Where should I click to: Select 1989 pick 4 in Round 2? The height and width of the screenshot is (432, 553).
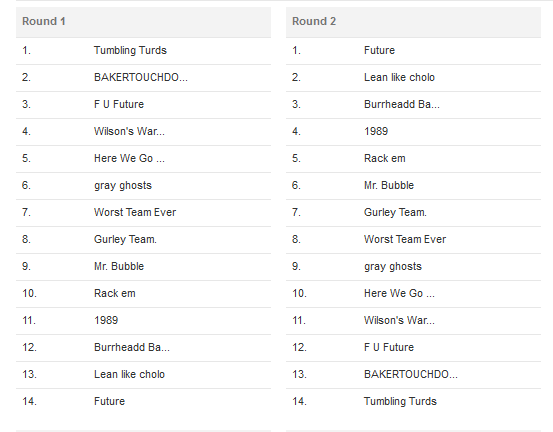click(x=376, y=131)
